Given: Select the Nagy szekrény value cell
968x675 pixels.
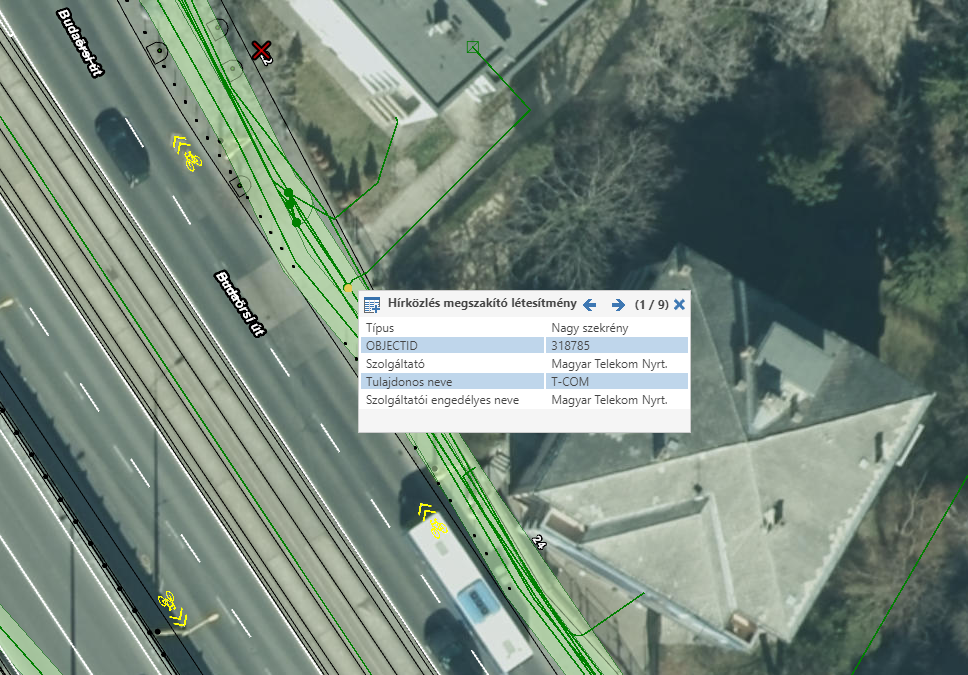Looking at the screenshot, I should [589, 327].
